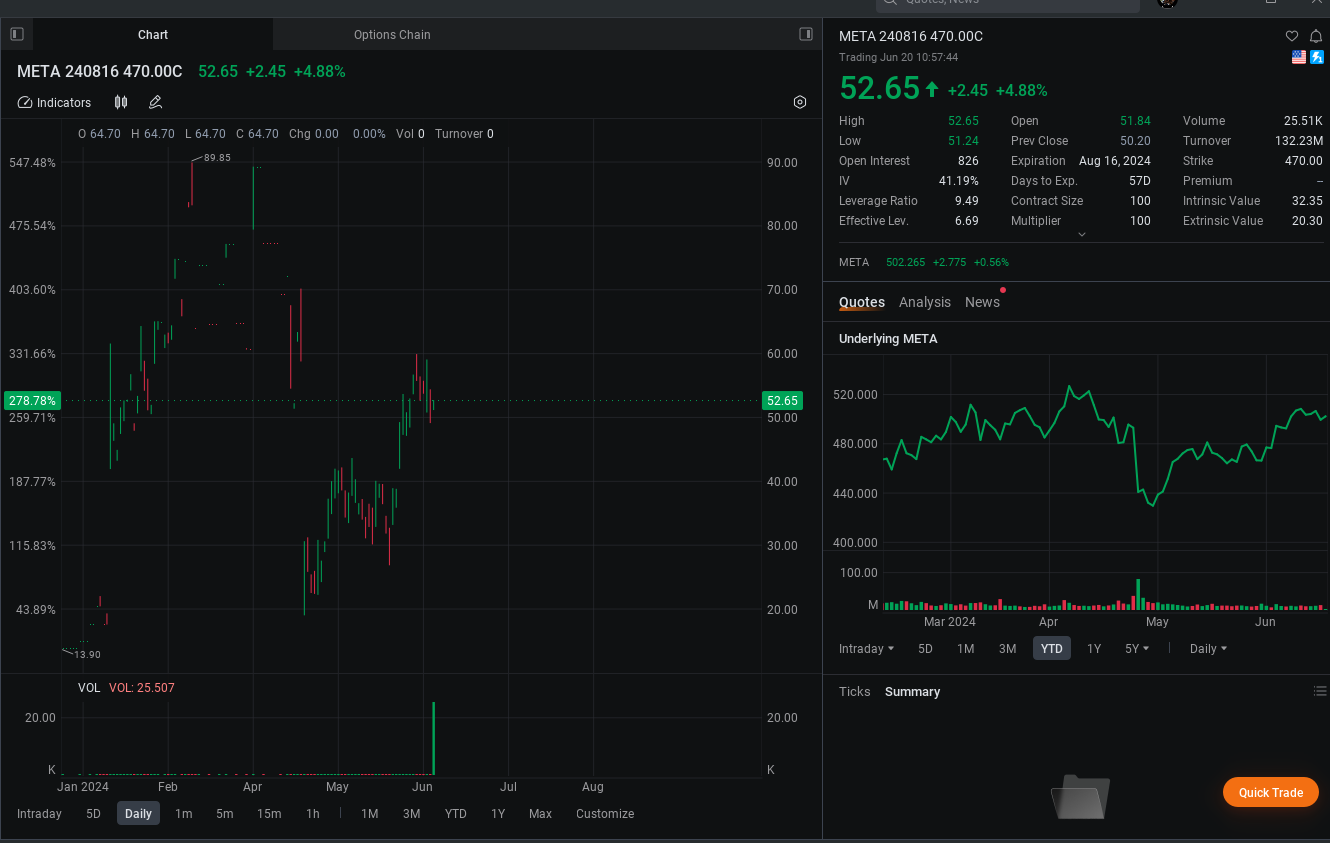Switch to the Chart tab

click(153, 34)
